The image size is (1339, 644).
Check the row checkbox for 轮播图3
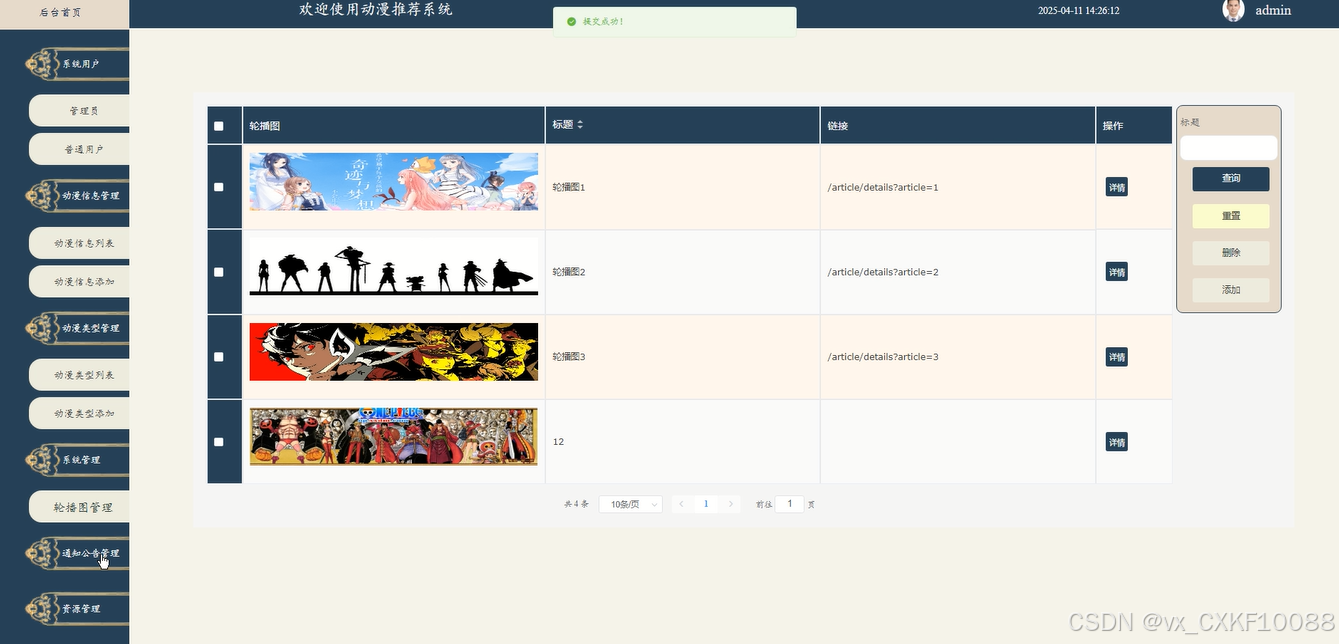click(219, 357)
